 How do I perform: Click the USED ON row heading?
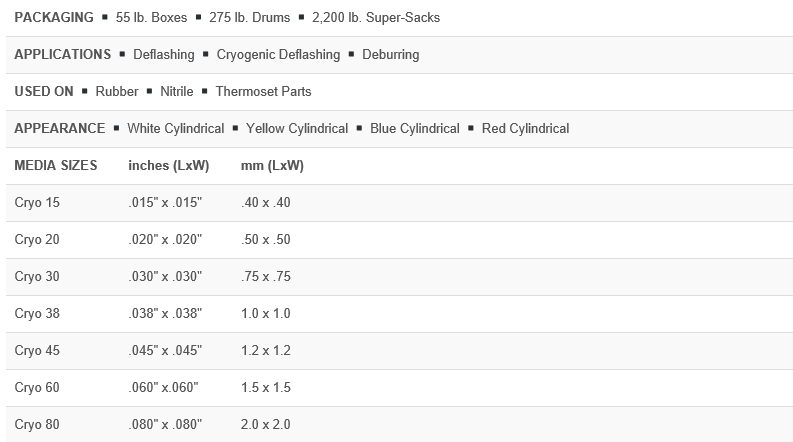click(x=44, y=91)
